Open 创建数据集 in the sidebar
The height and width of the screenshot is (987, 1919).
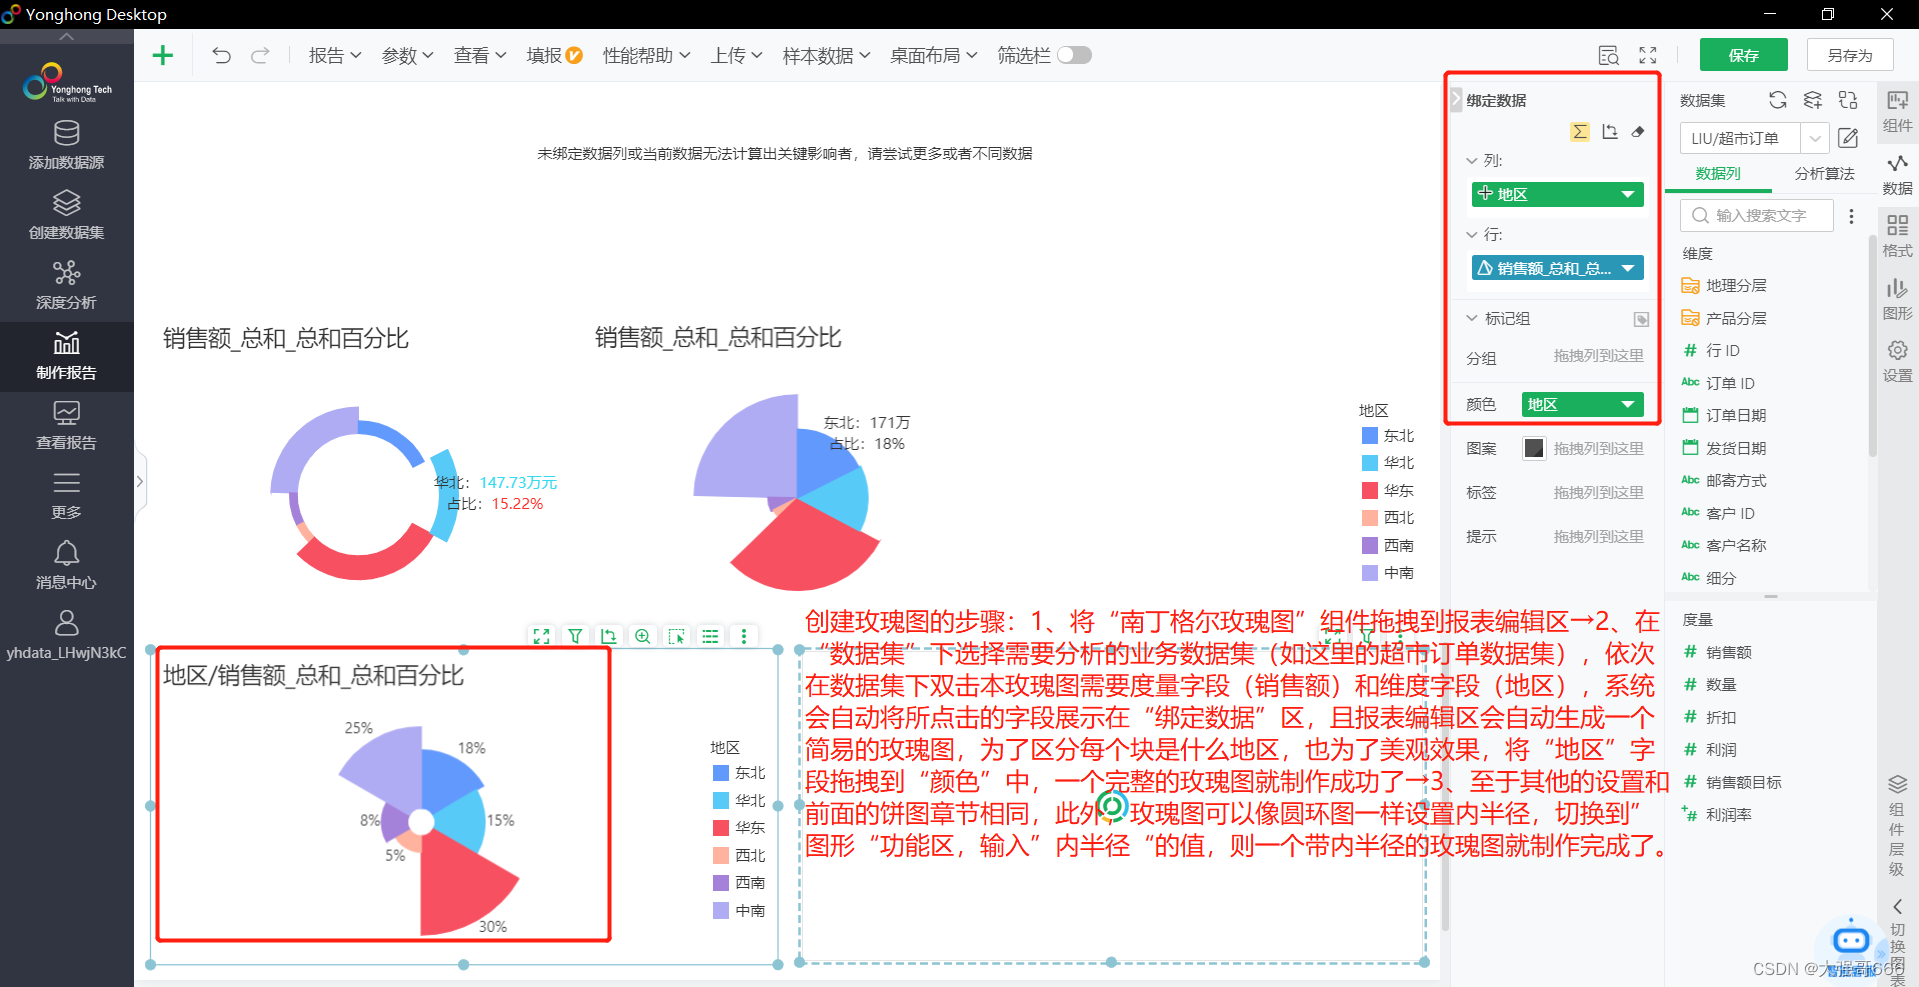(66, 216)
